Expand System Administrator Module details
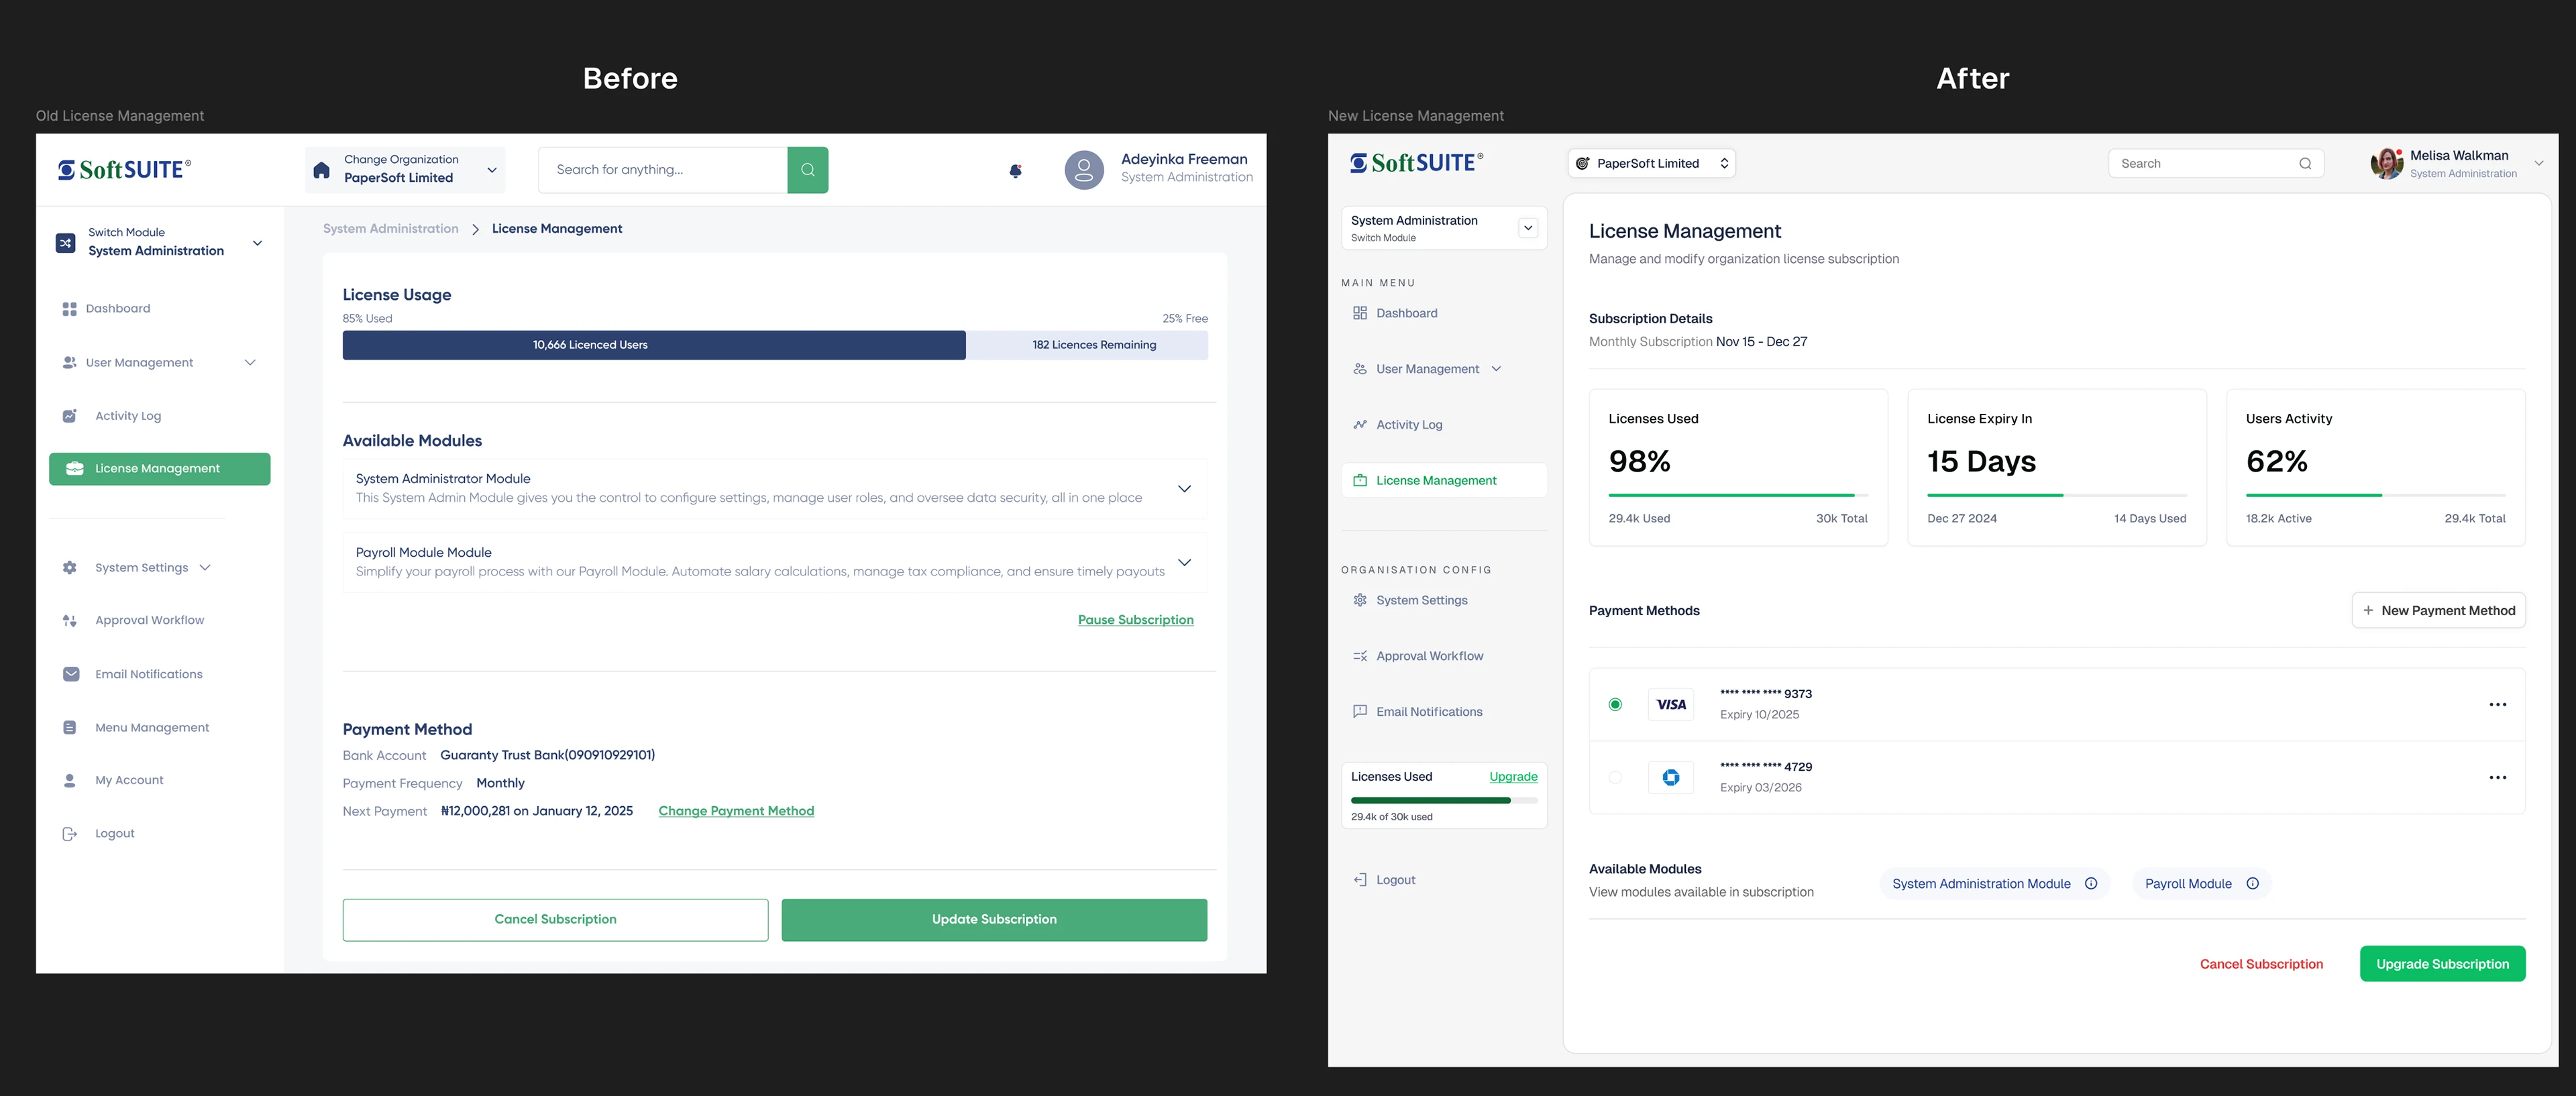Screen dimensions: 2576x1096 (x=1183, y=489)
